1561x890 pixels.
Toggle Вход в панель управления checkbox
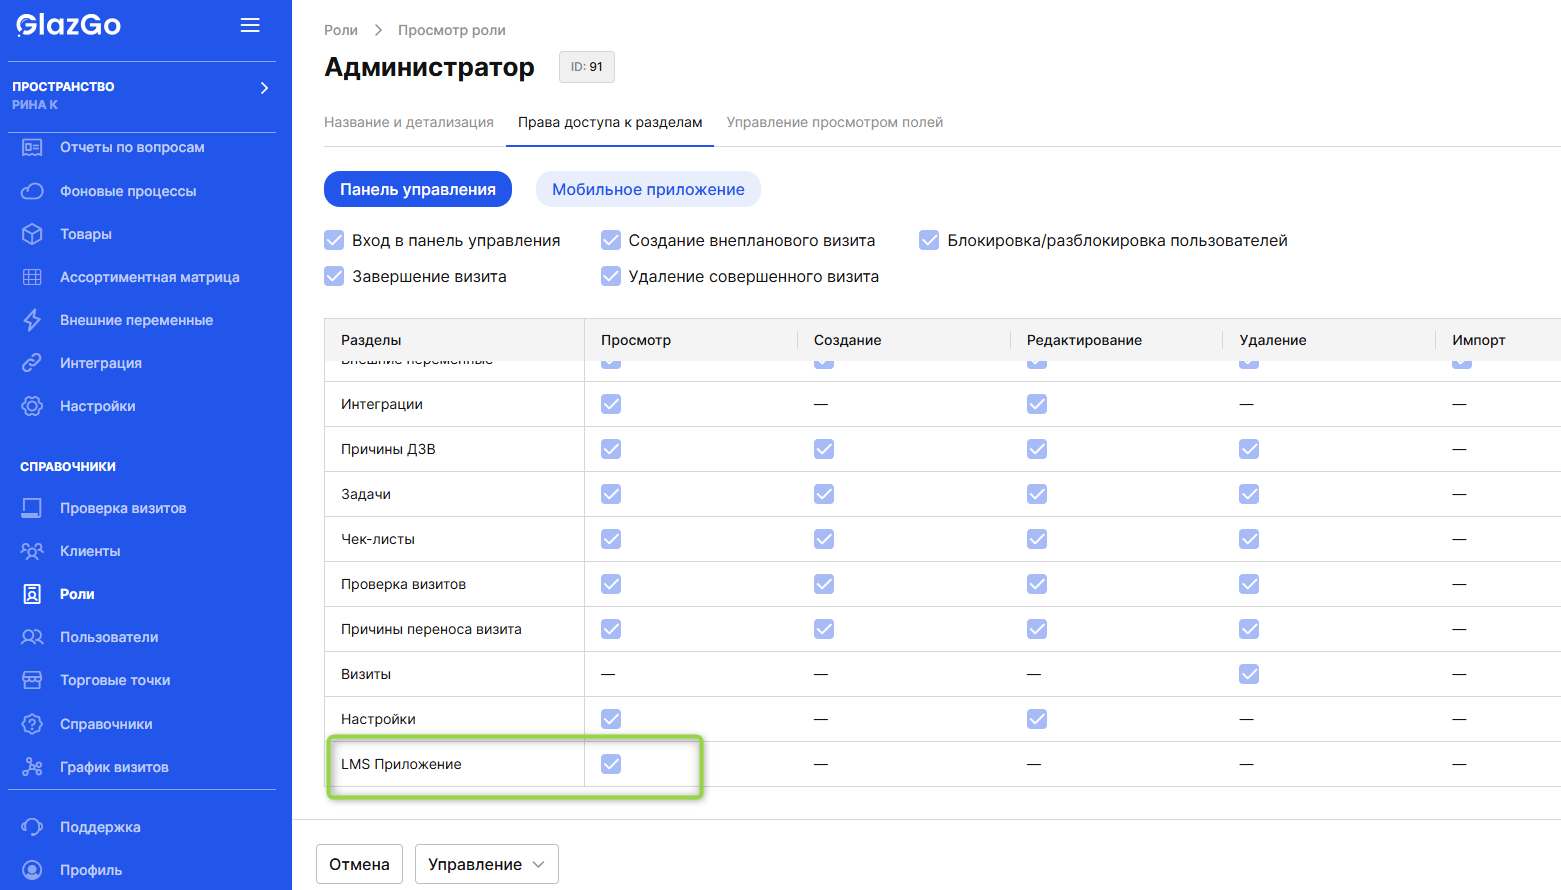[334, 240]
